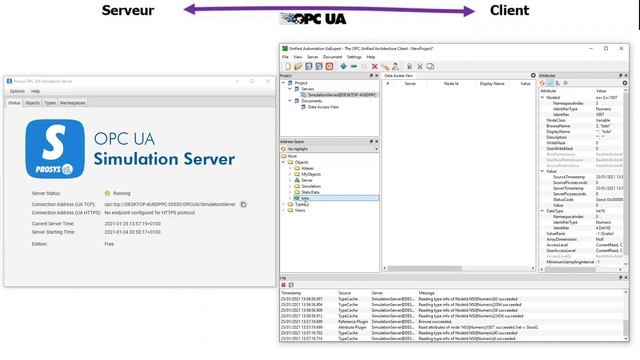The width and height of the screenshot is (640, 360).
Task: Select SimulationServer@DESKTOP in the Project tree
Action: [339, 95]
